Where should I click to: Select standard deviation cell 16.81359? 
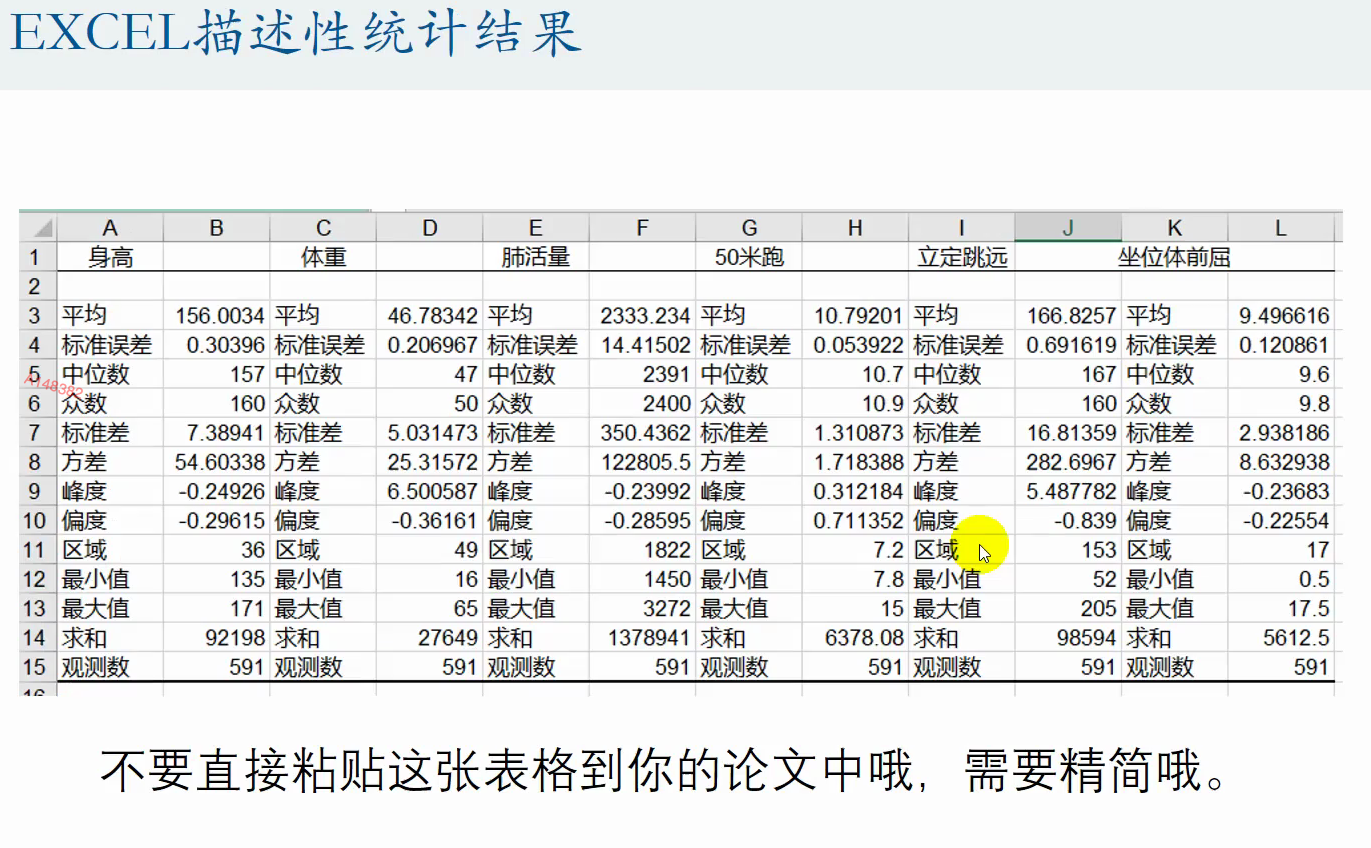pos(1068,433)
